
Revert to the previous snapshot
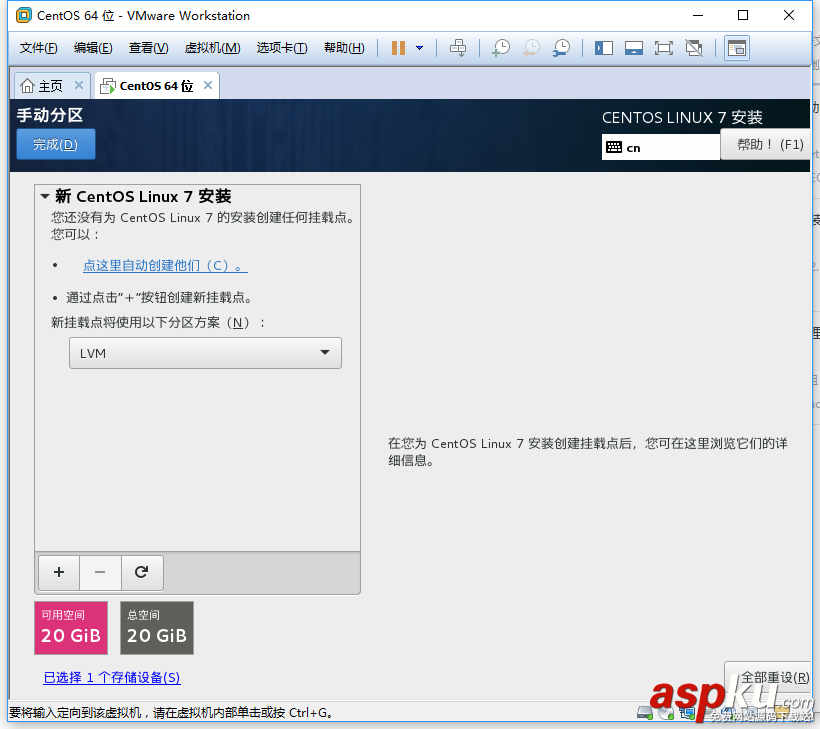click(x=531, y=48)
